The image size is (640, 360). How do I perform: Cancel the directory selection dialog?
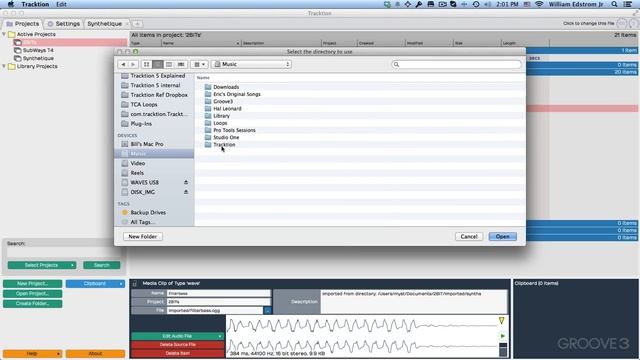(469, 237)
